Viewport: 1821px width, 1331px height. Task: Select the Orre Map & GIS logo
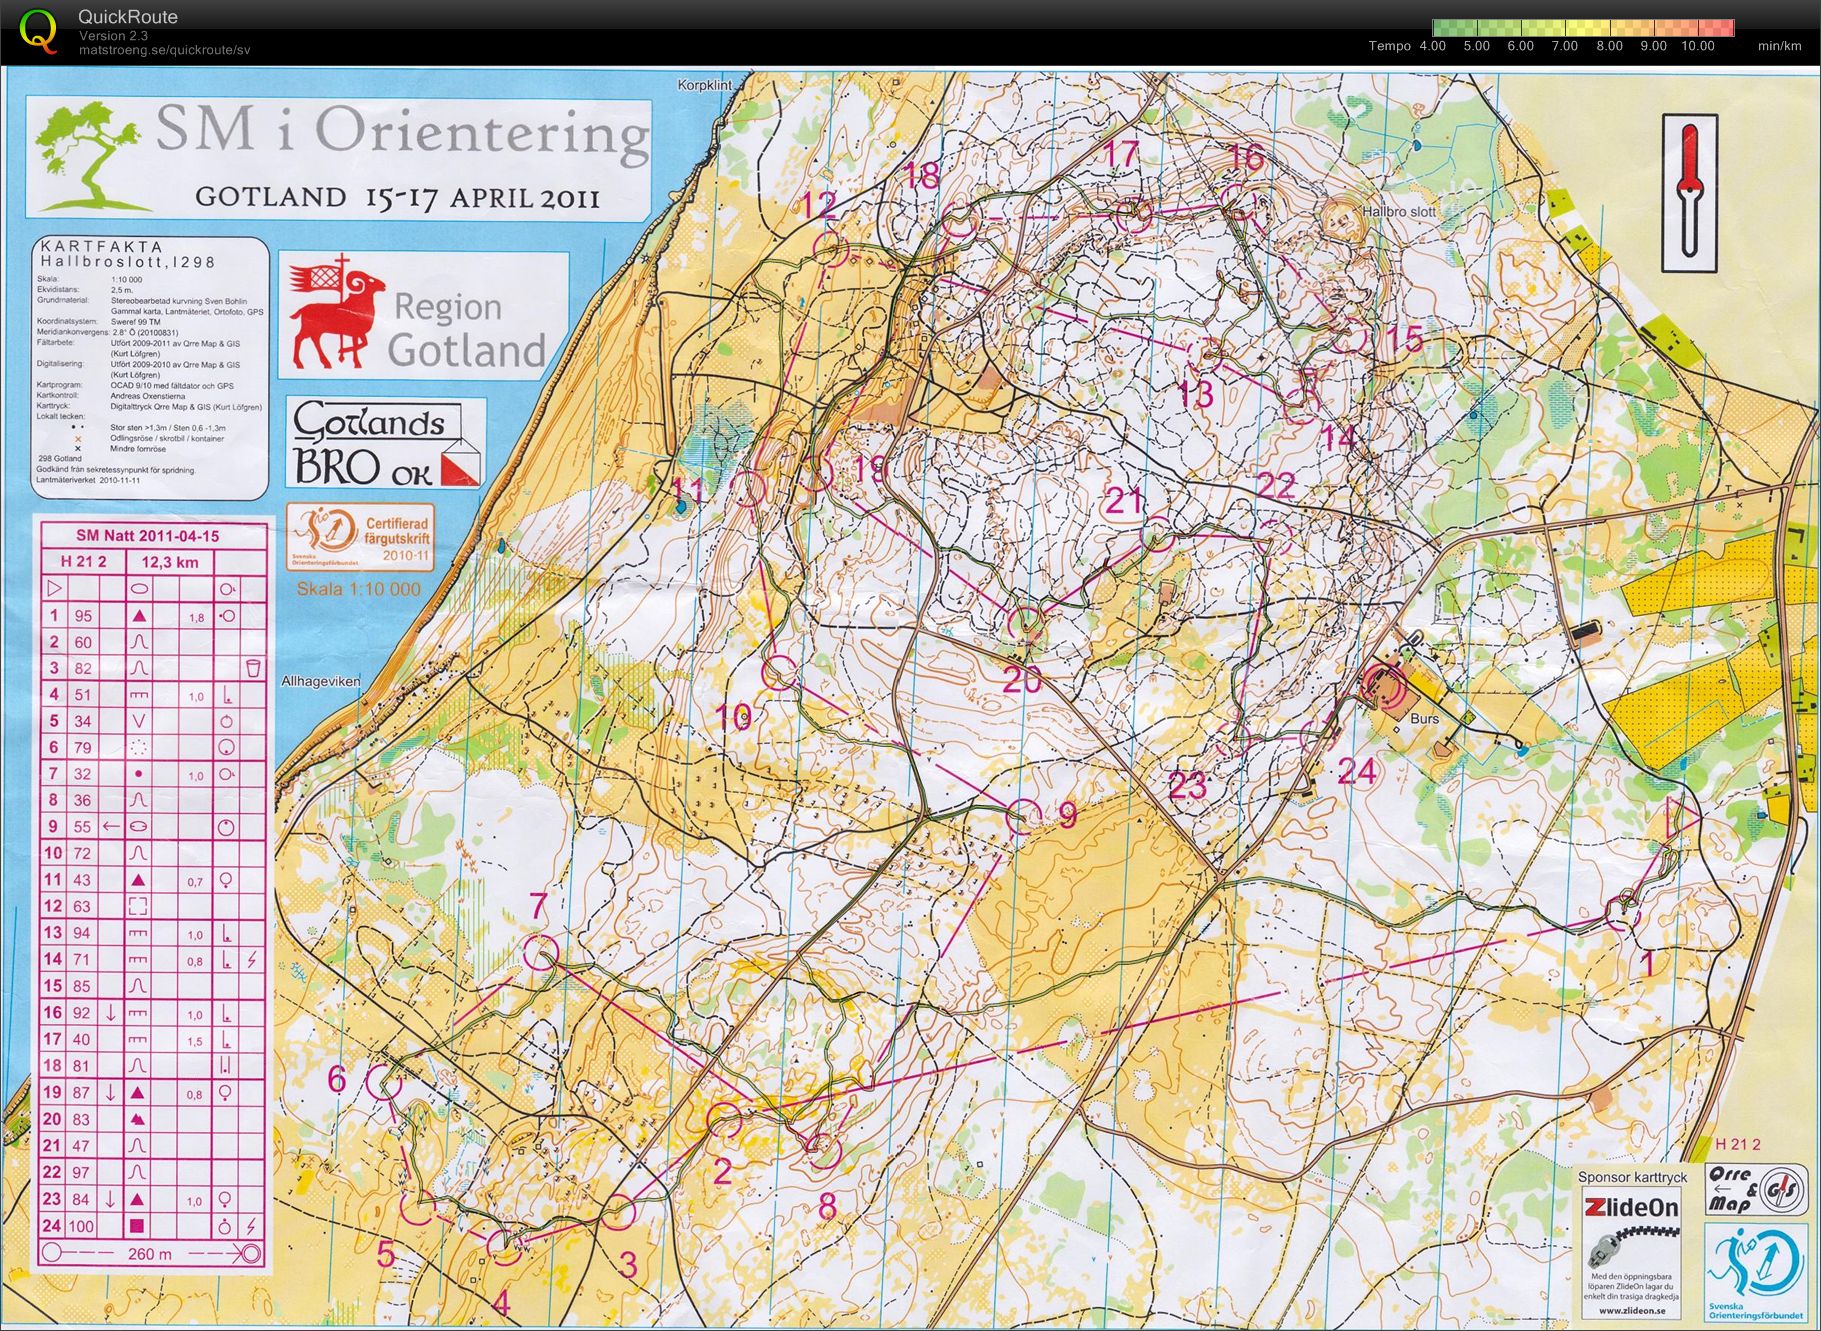[x=1757, y=1189]
